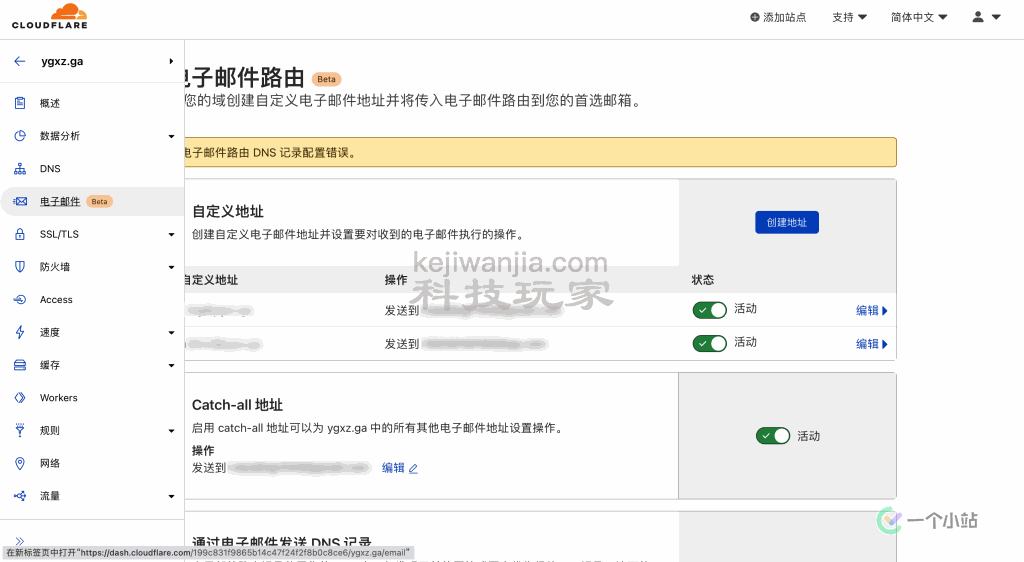Toggle second custom address 活动 switch
The width and height of the screenshot is (1024, 562).
[x=709, y=343]
